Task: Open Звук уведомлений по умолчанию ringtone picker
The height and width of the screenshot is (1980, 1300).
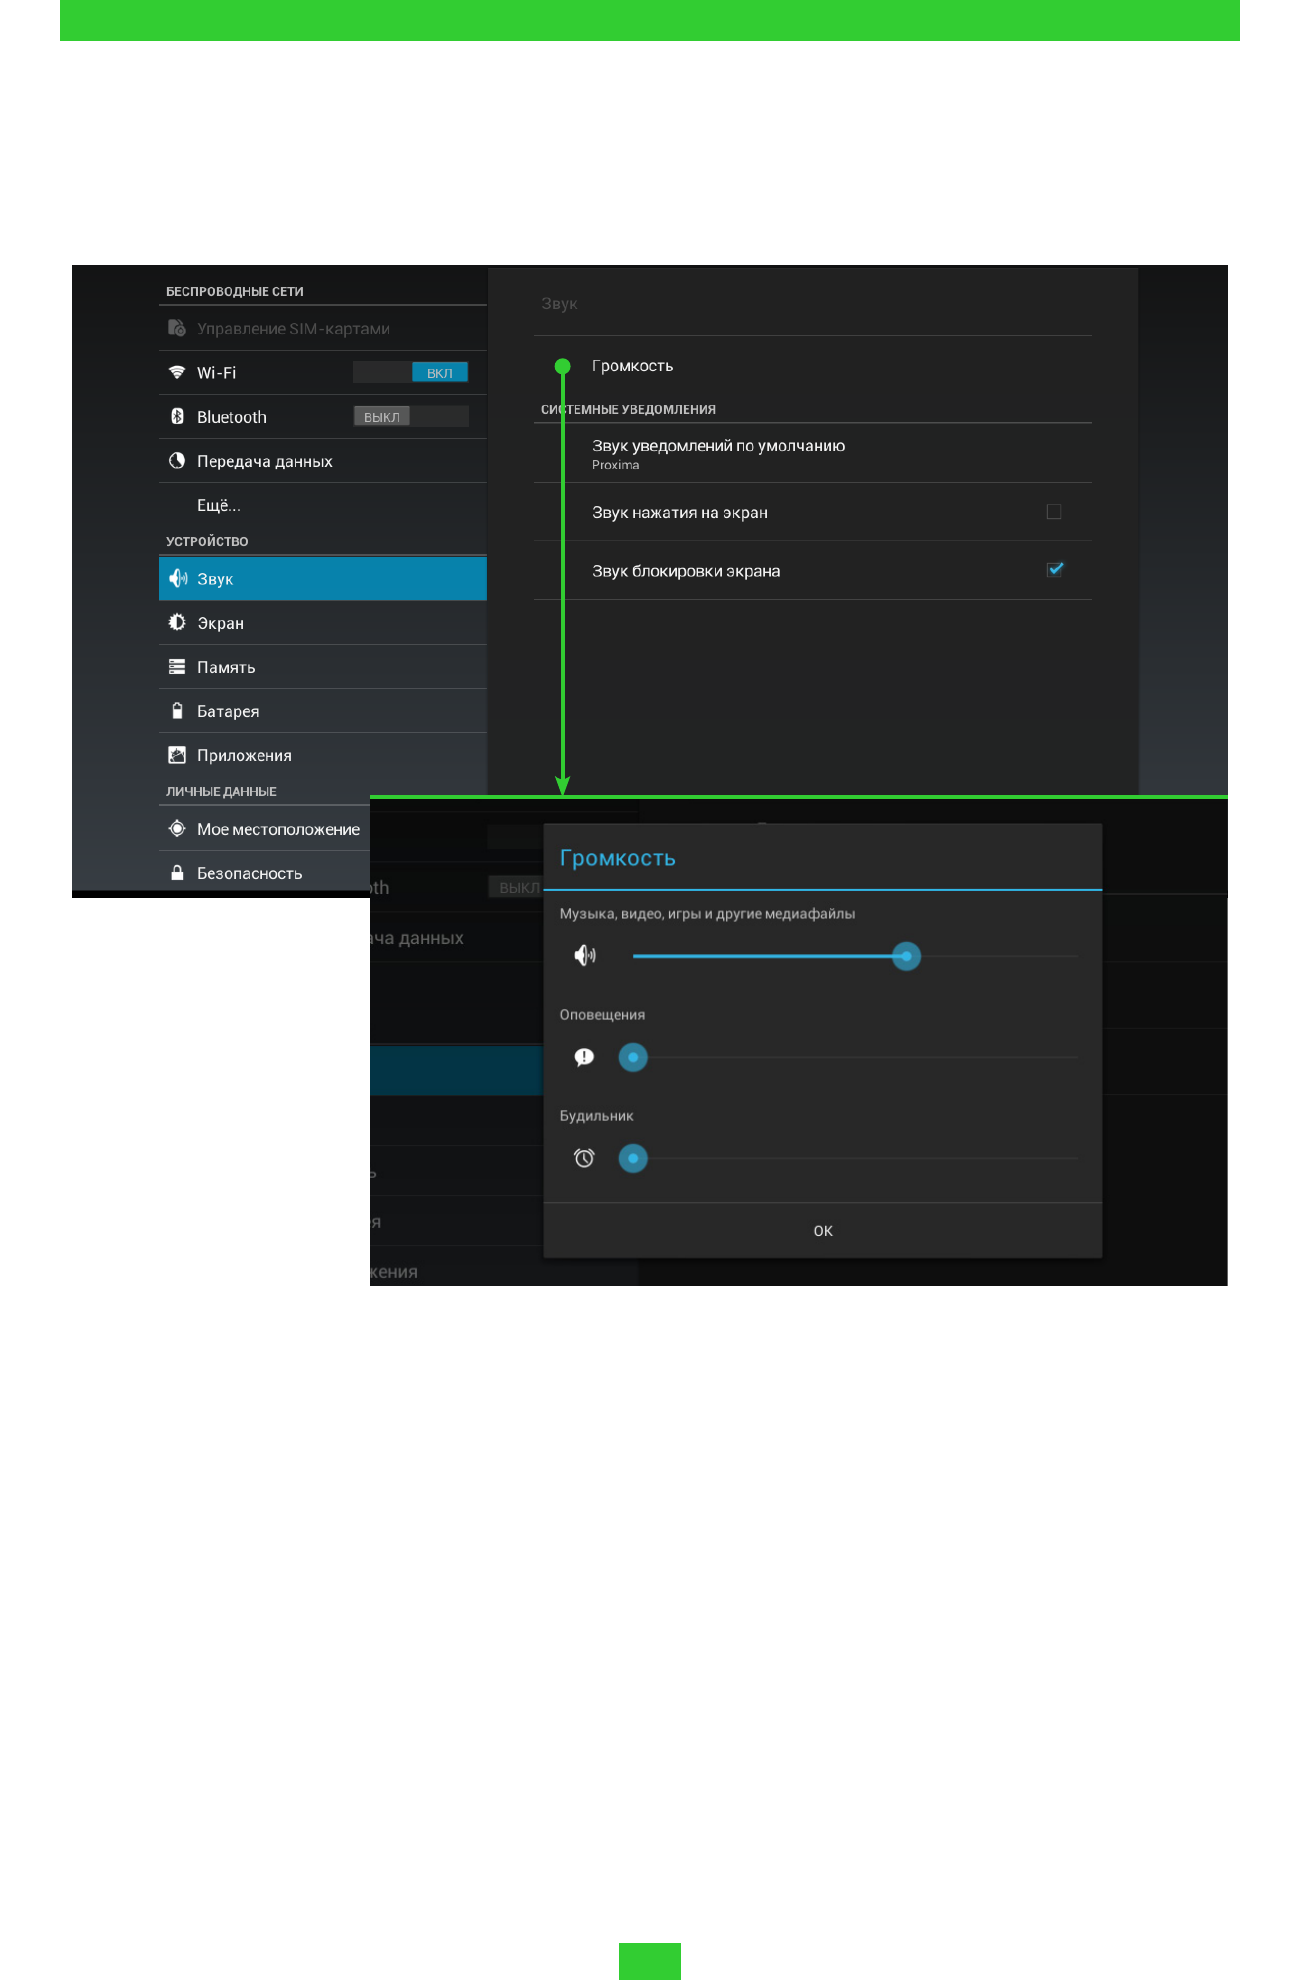Action: point(718,453)
